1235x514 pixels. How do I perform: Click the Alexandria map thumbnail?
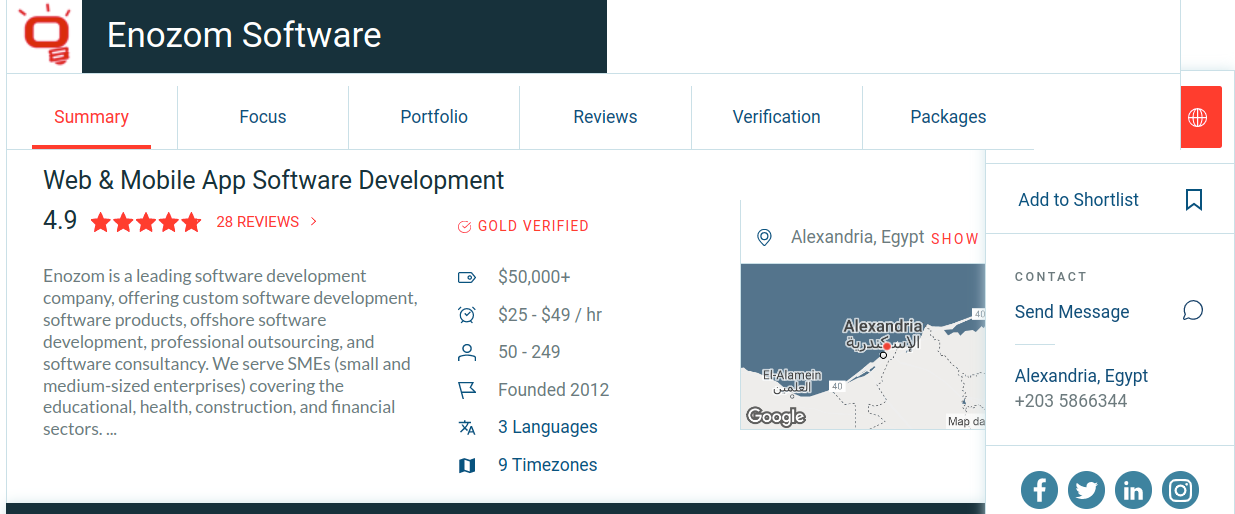click(x=863, y=346)
